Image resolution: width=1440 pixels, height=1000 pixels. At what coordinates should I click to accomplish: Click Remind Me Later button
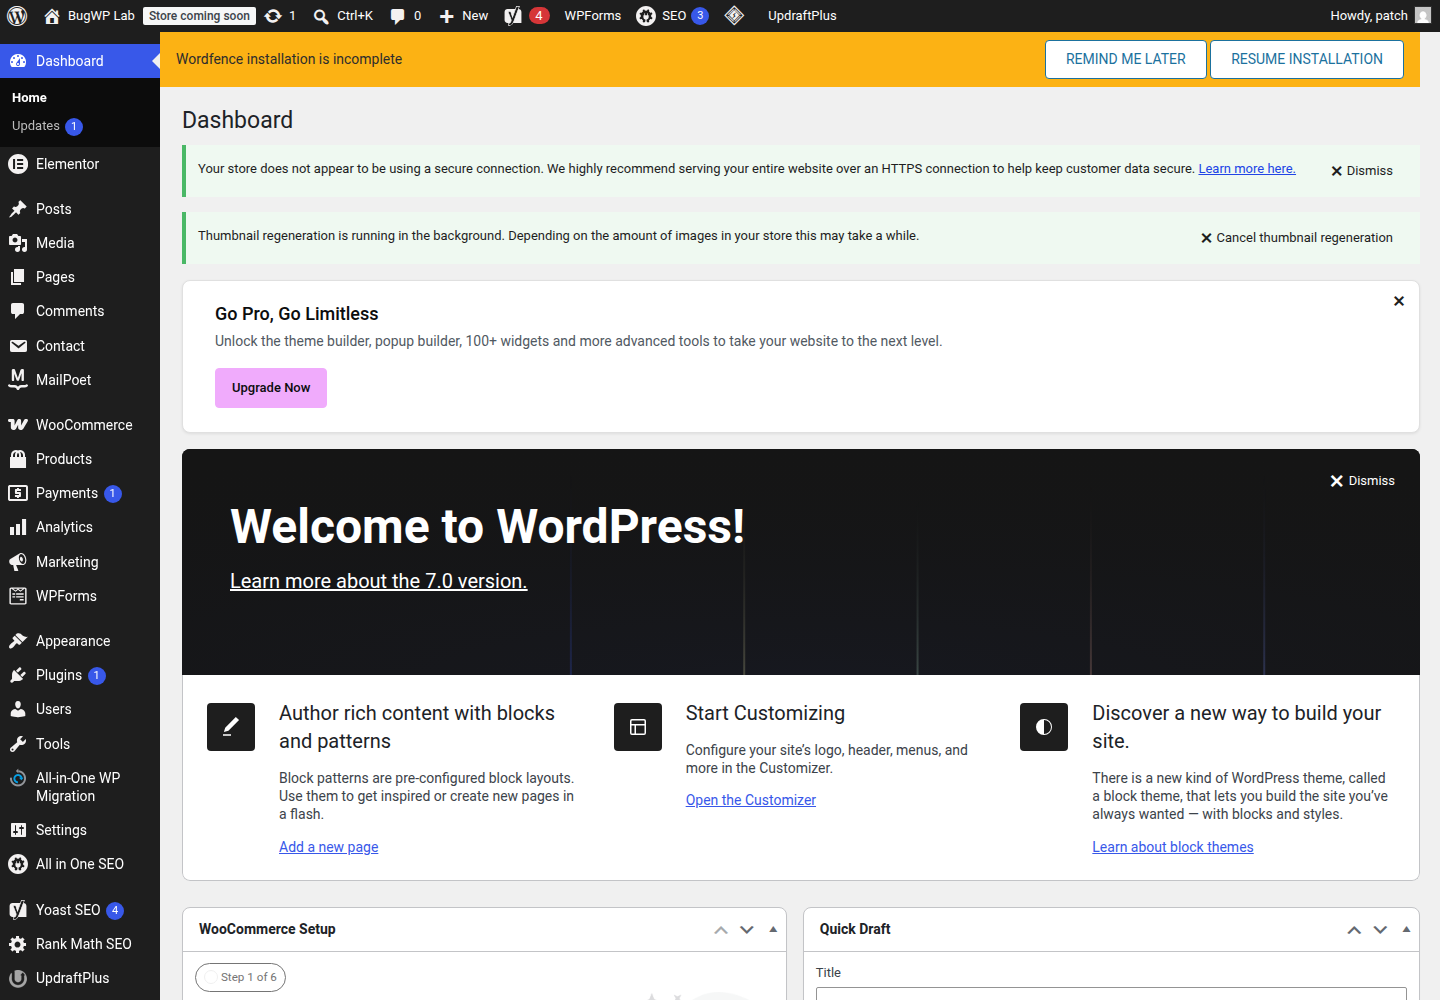pyautogui.click(x=1126, y=59)
